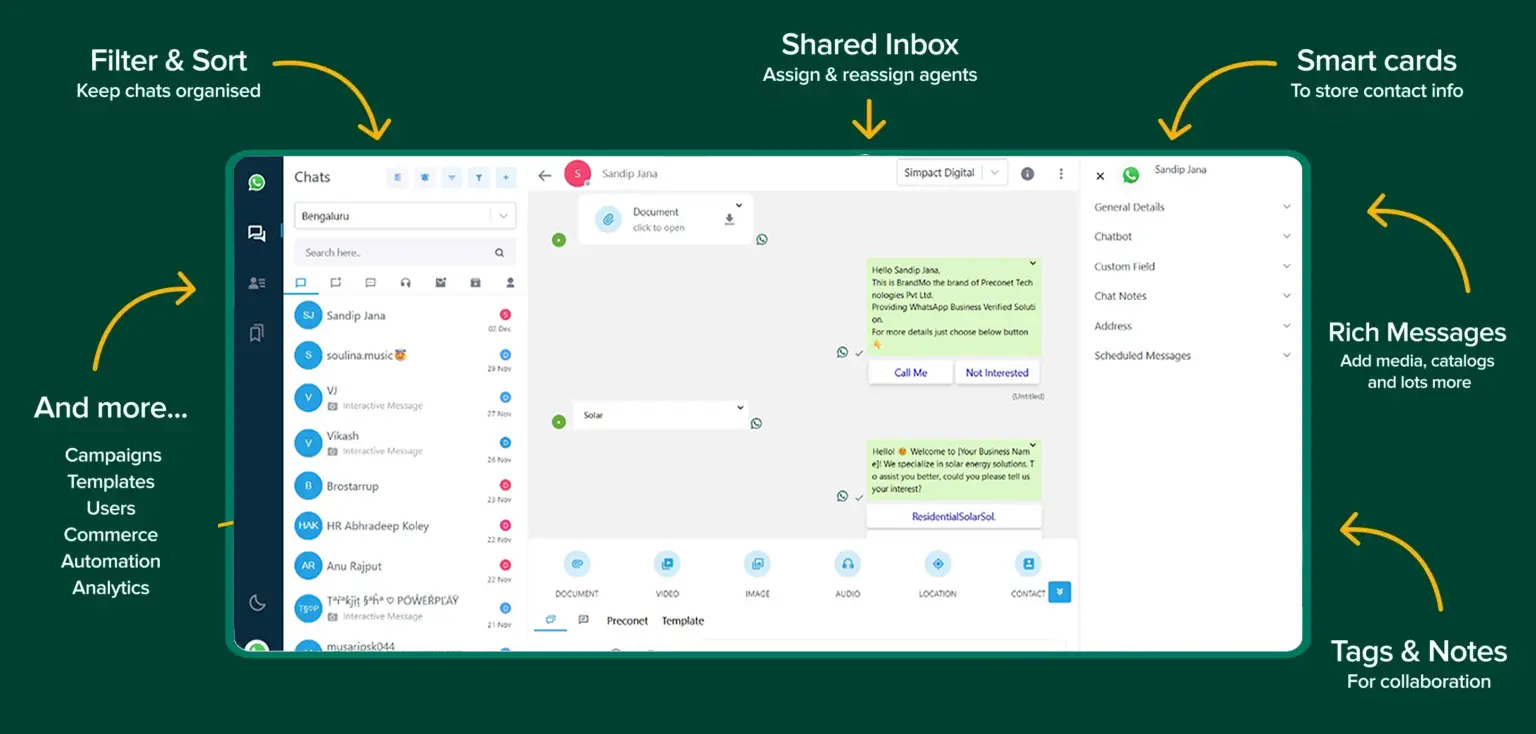Click the plus button in Chats header
The height and width of the screenshot is (734, 1536).
(x=506, y=177)
